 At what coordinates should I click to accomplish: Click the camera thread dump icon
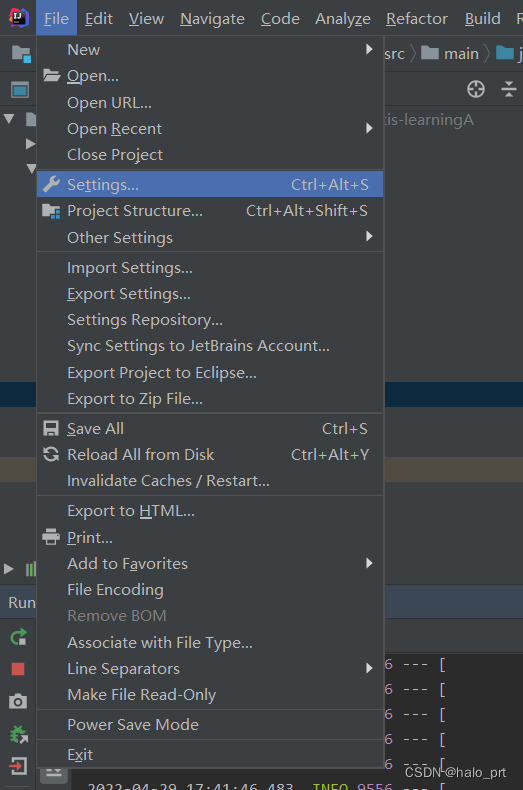(x=18, y=701)
